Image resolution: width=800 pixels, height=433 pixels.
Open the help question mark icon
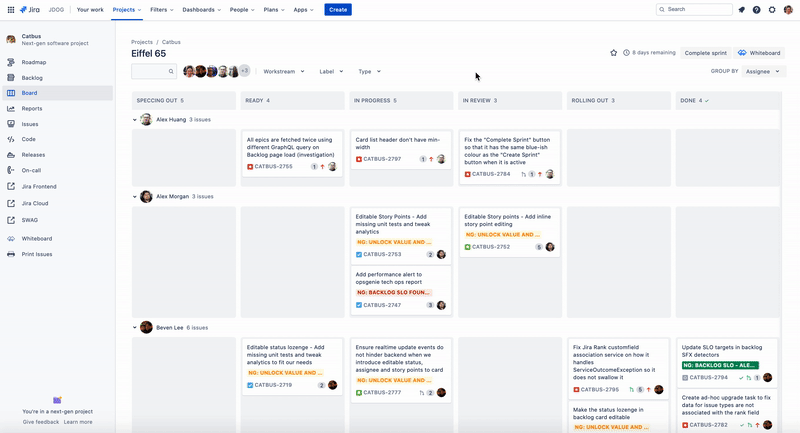(757, 10)
